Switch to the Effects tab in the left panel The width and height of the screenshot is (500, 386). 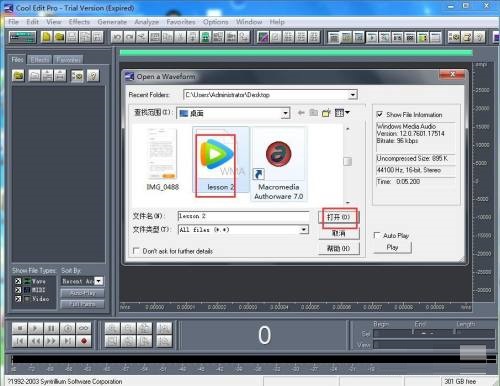pyautogui.click(x=40, y=60)
